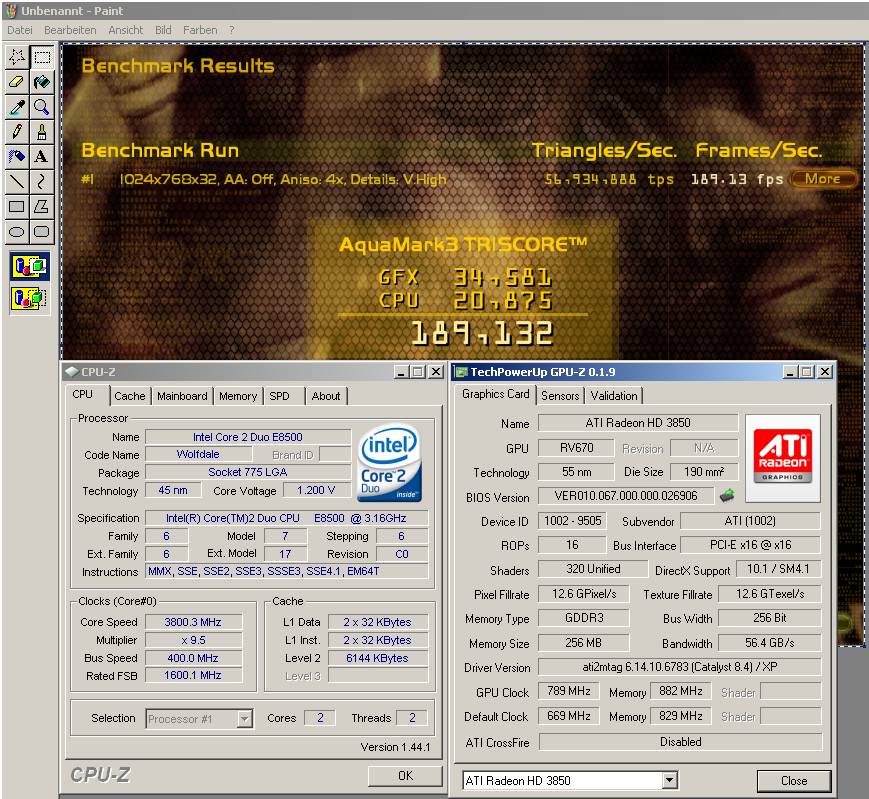Click the Multiplier value x 9.5
This screenshot has width=869, height=799.
tap(193, 640)
